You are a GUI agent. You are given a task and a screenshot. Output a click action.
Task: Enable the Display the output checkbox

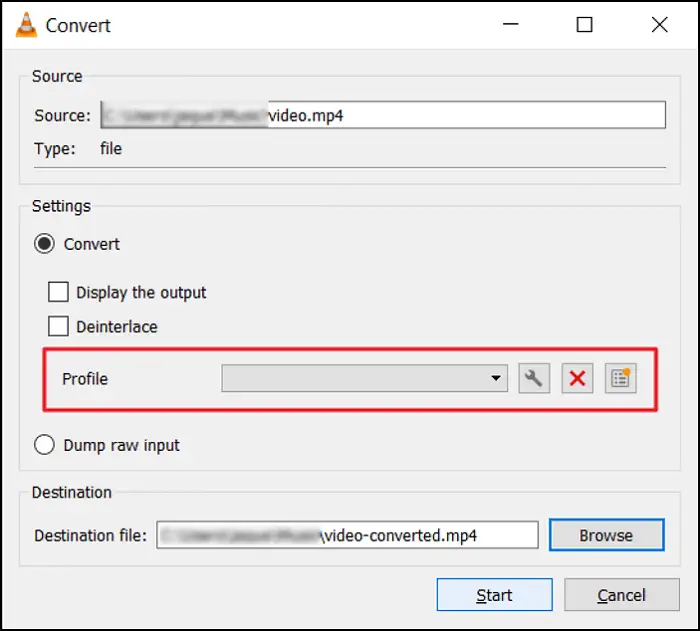(x=59, y=293)
